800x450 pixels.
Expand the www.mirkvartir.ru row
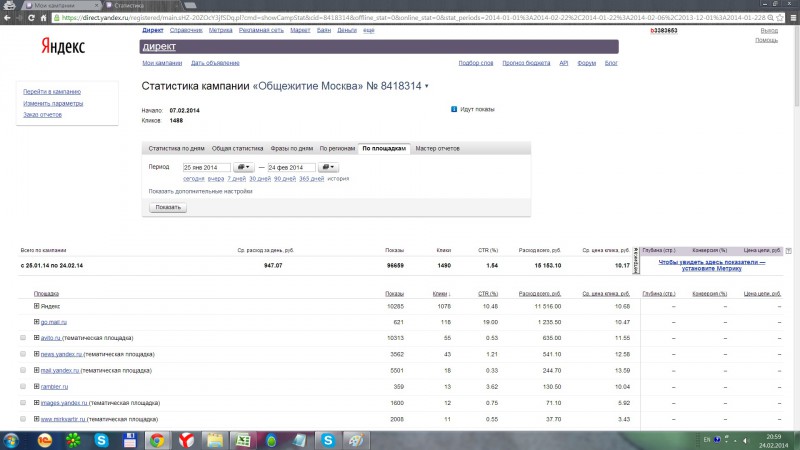(36, 419)
